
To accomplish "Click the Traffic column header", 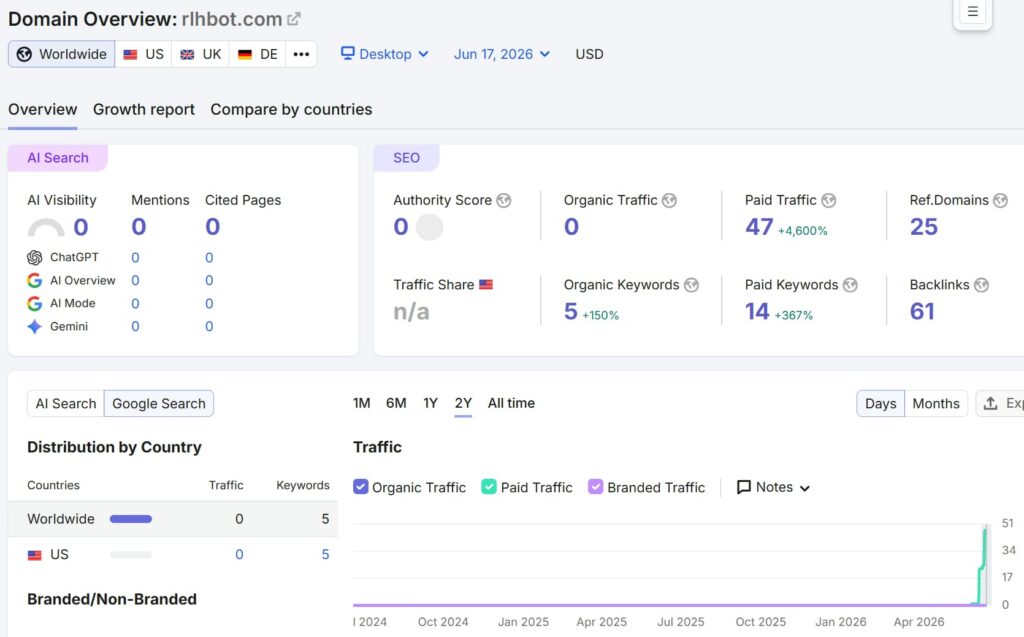I will [x=226, y=485].
